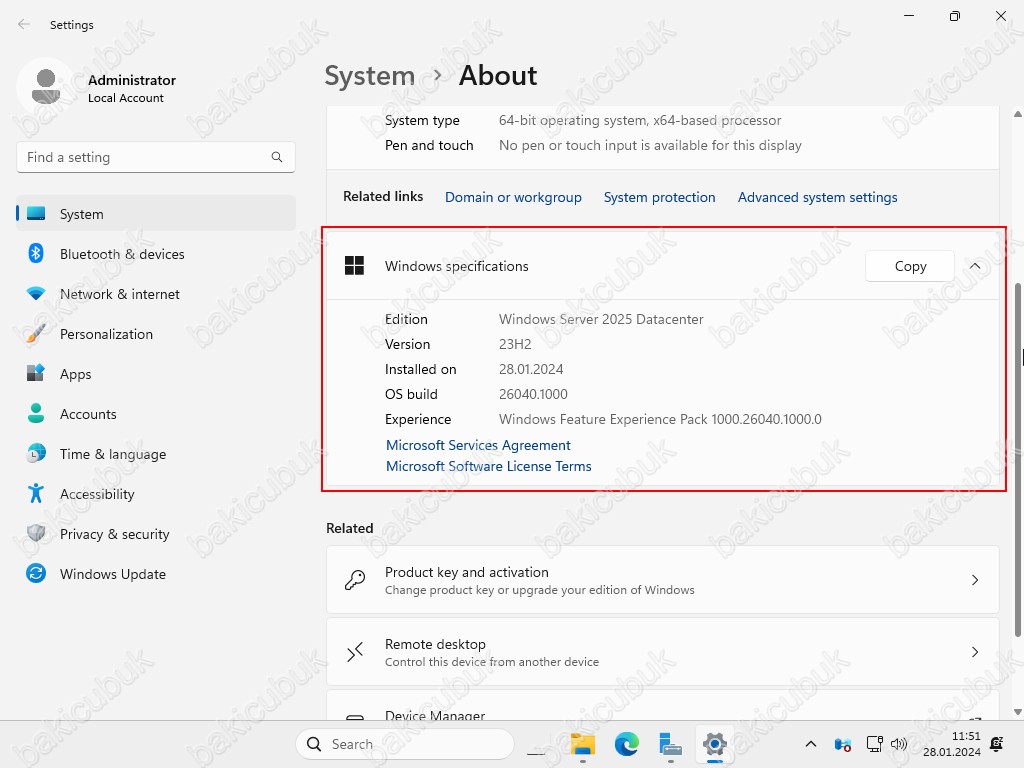Click the Settings gear on the taskbar

714,744
